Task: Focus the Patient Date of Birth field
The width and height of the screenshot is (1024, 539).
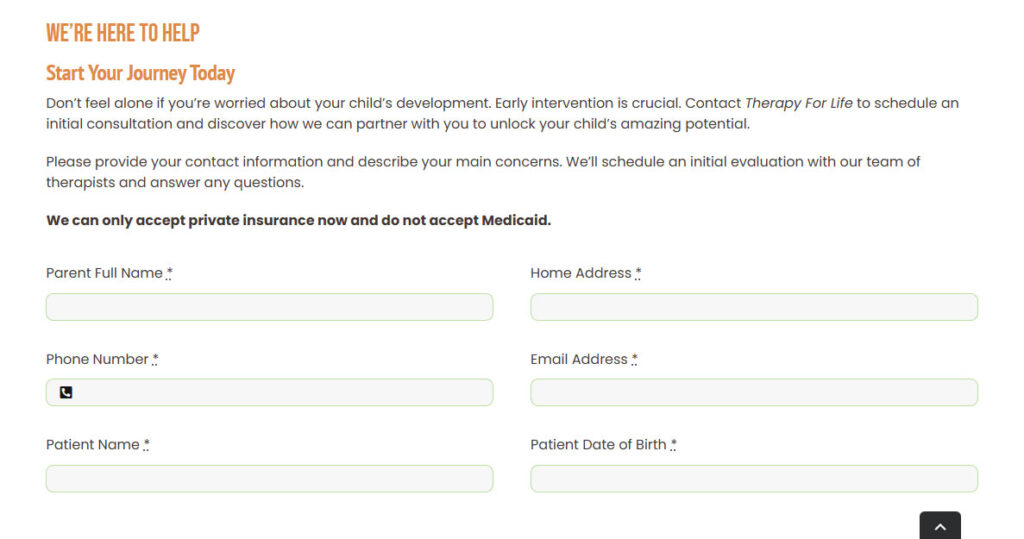Action: click(x=754, y=479)
